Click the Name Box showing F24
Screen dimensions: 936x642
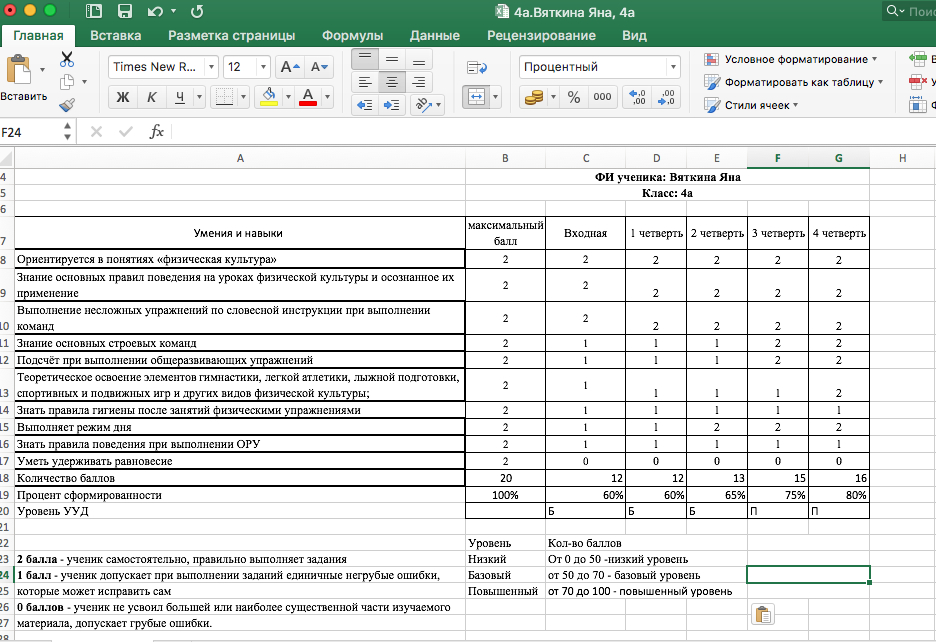(30, 132)
